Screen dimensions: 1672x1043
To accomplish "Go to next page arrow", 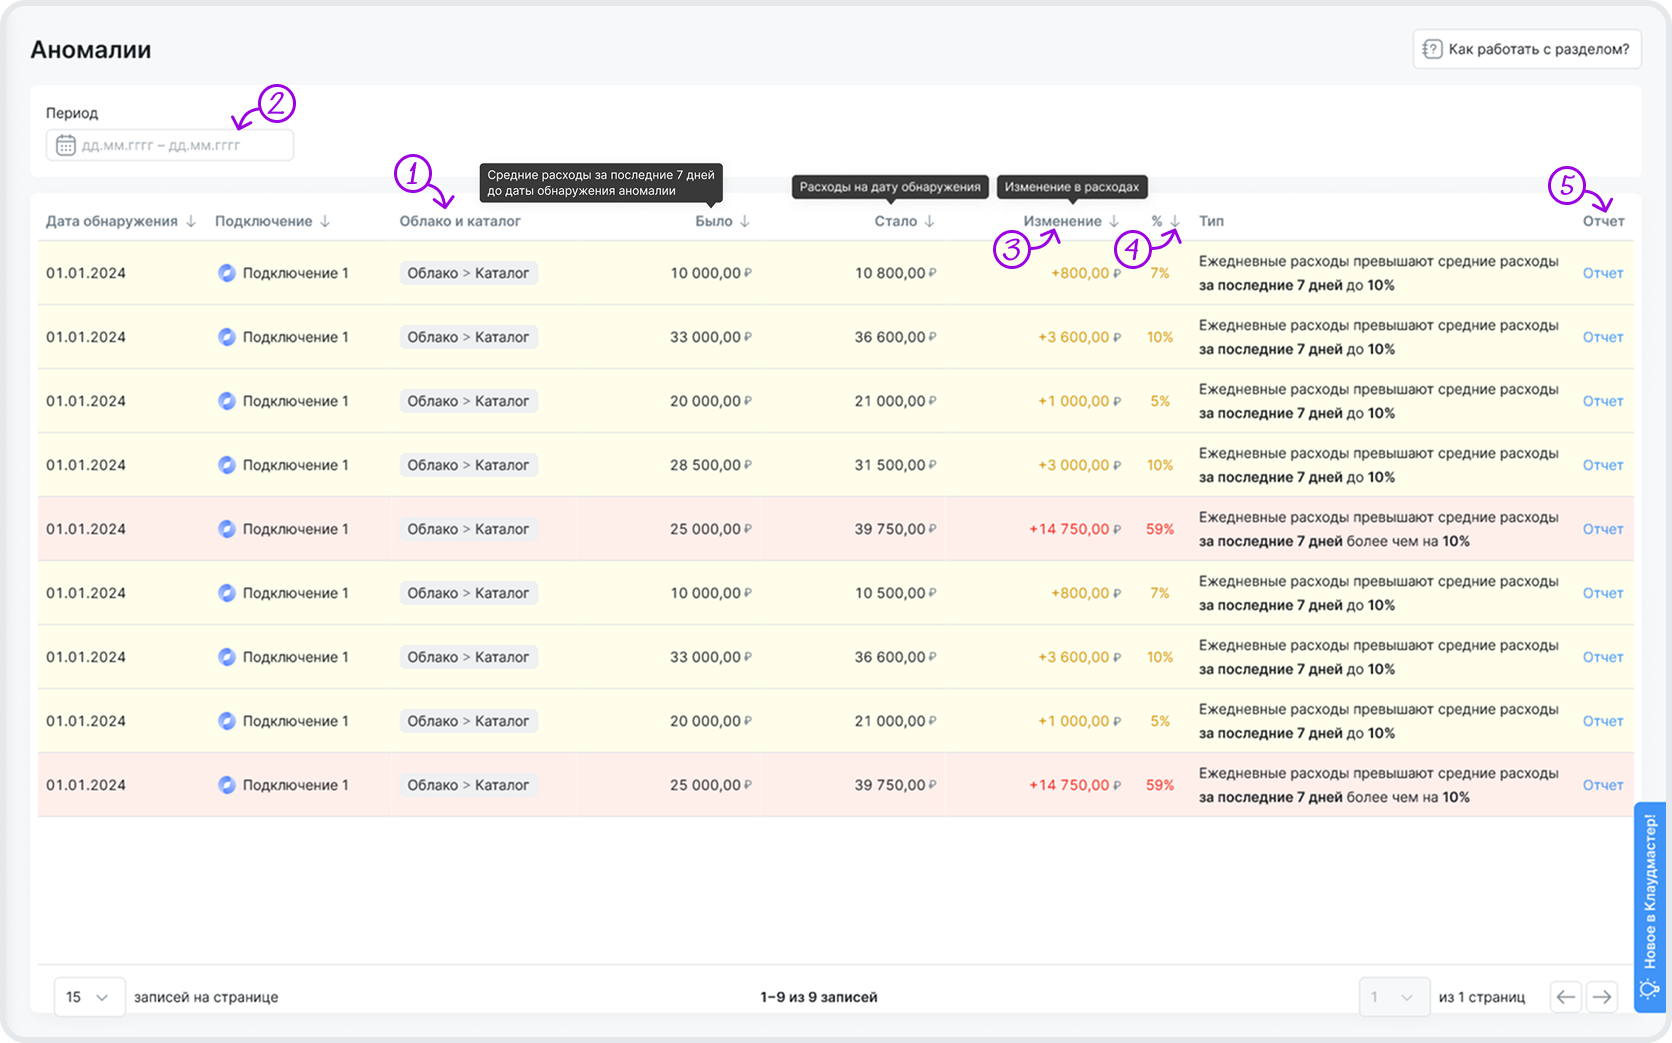I will (x=1602, y=997).
